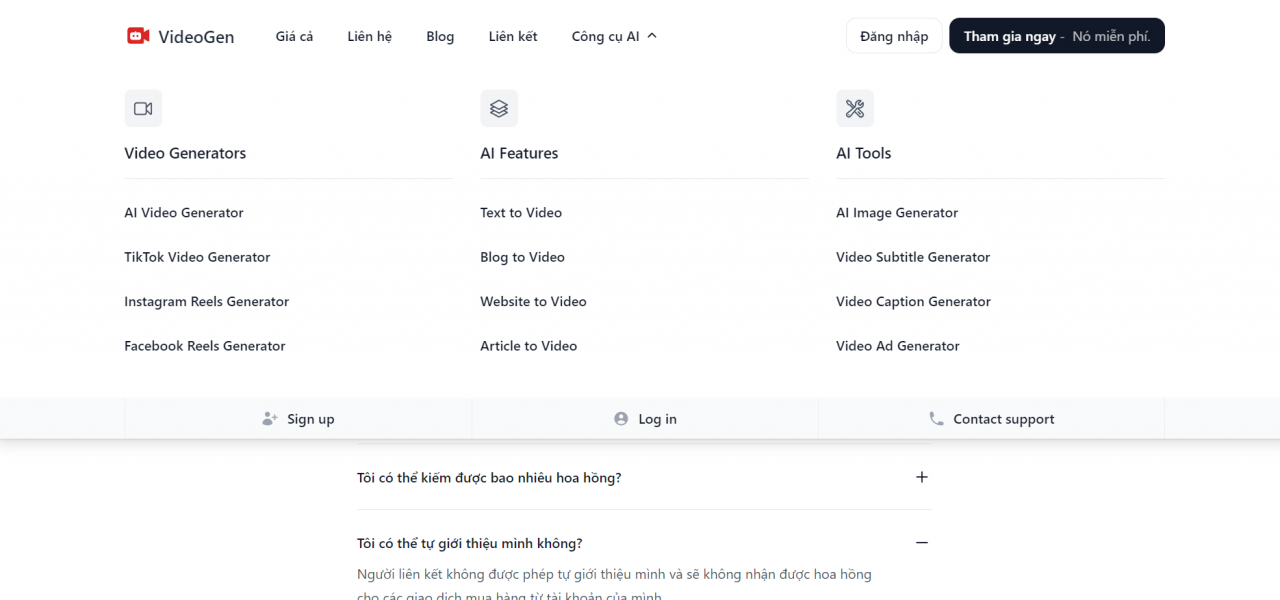Click the AI Tools wrench icon
1280x600 pixels.
[x=855, y=109]
